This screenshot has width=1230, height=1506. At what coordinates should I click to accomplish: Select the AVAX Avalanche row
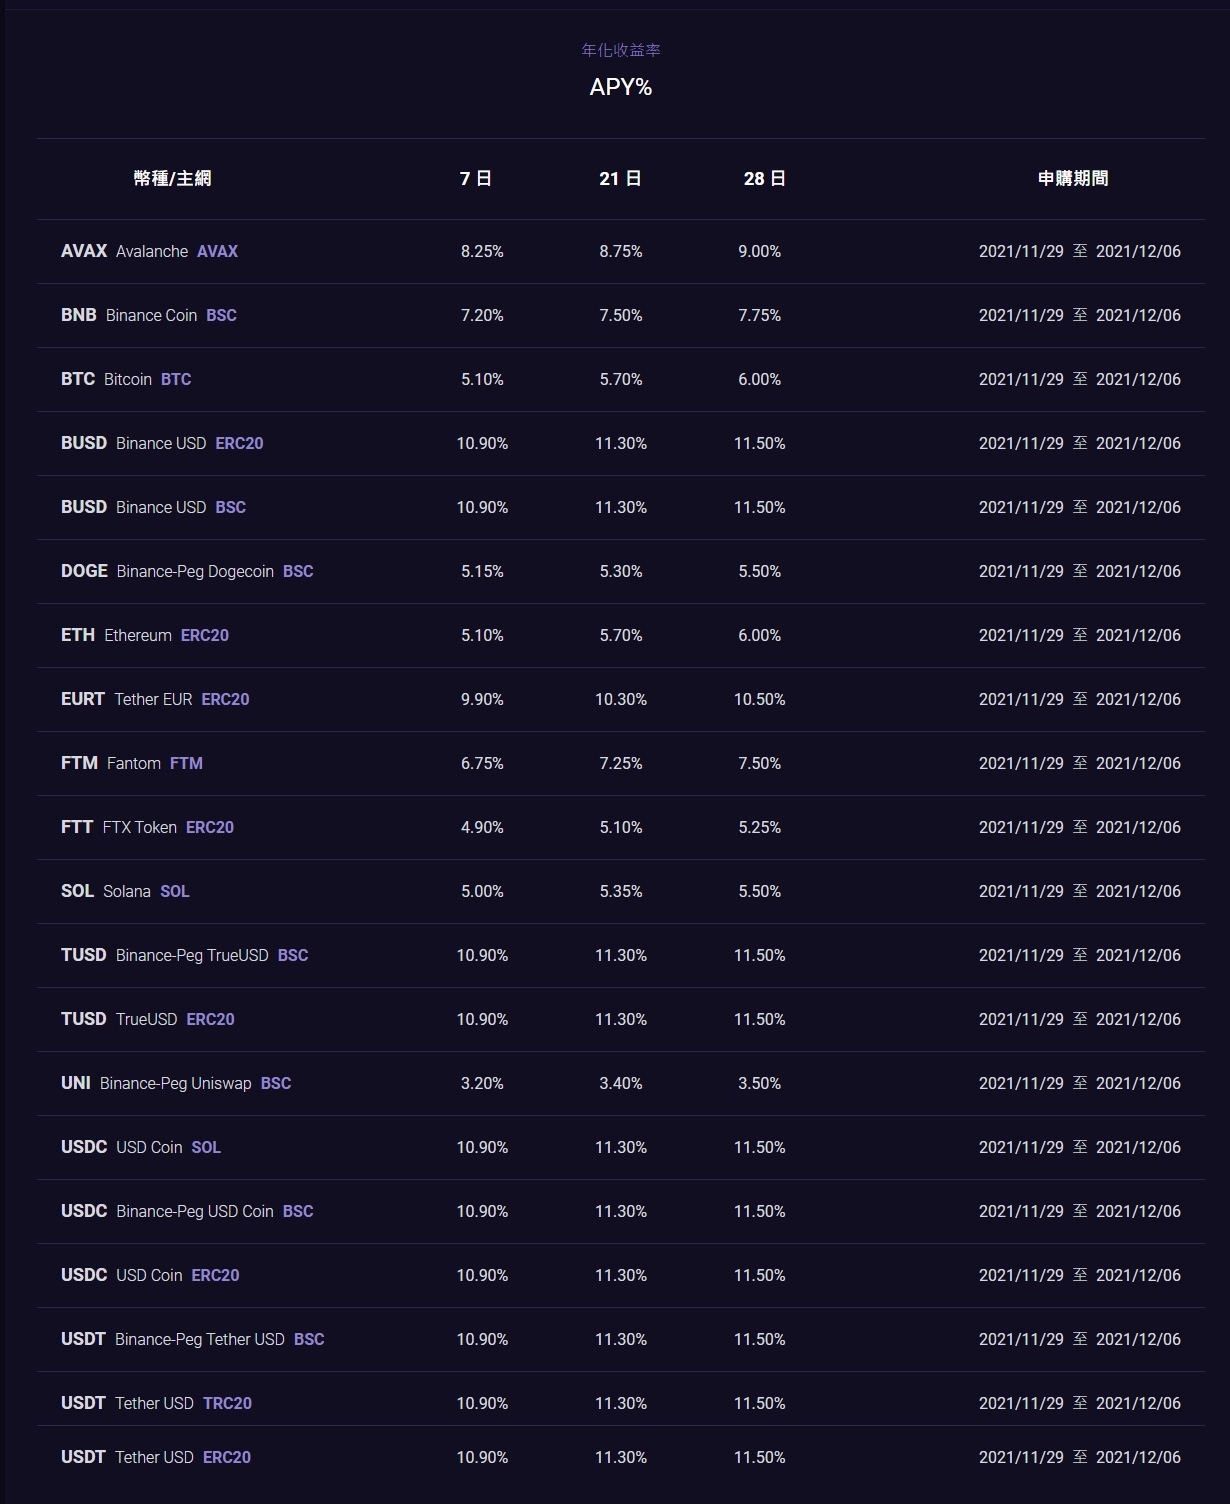pyautogui.click(x=150, y=251)
